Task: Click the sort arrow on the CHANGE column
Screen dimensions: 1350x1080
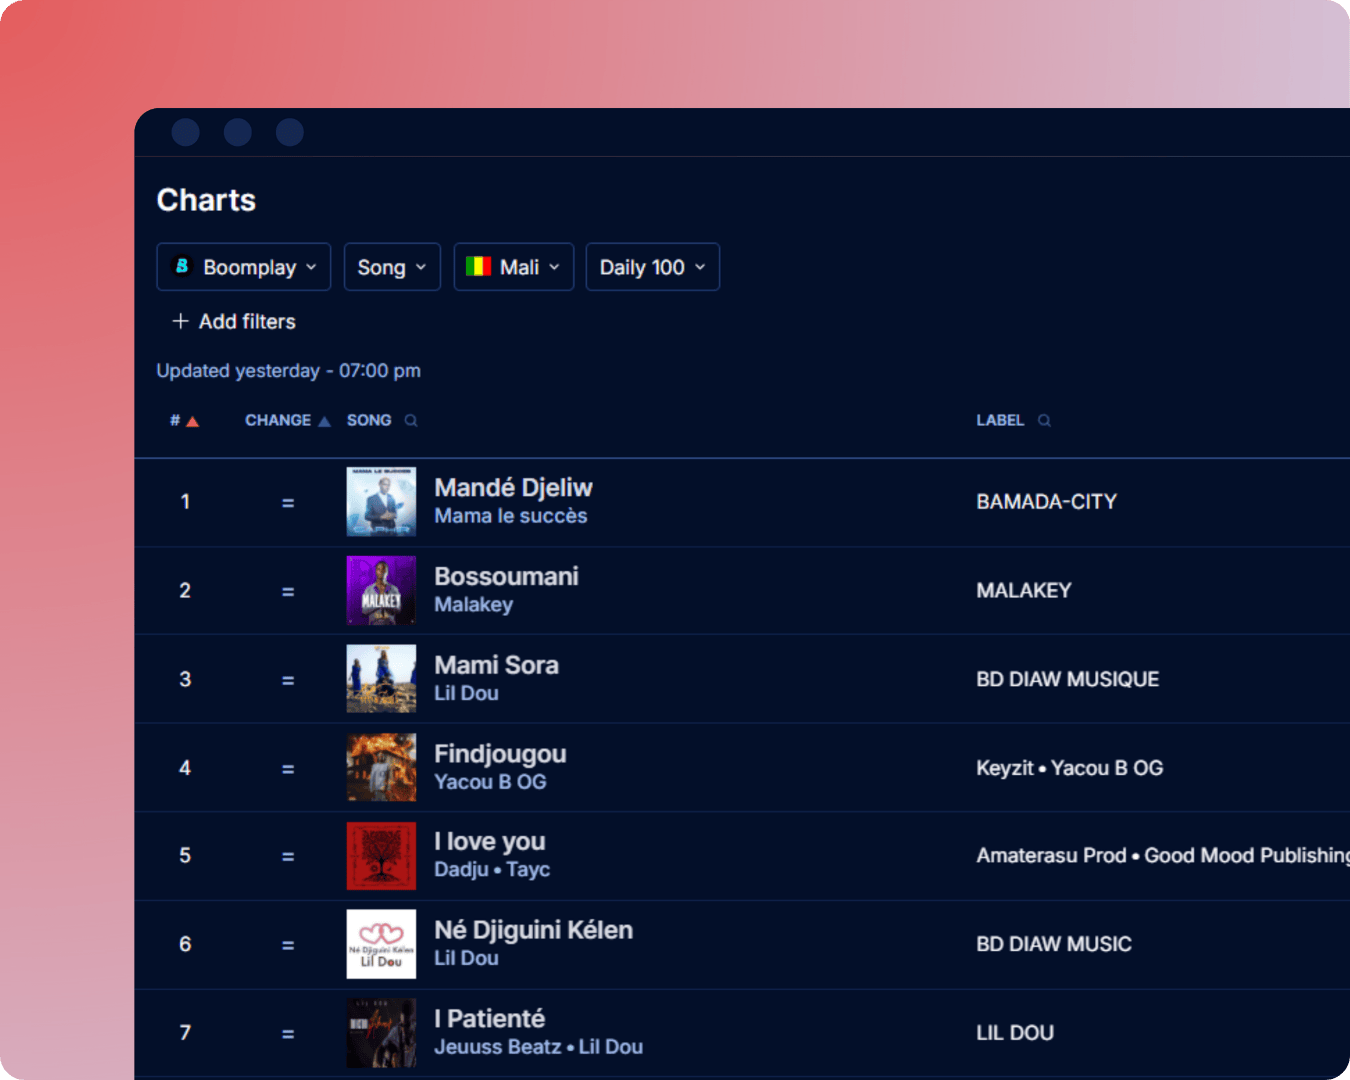Action: [x=325, y=420]
